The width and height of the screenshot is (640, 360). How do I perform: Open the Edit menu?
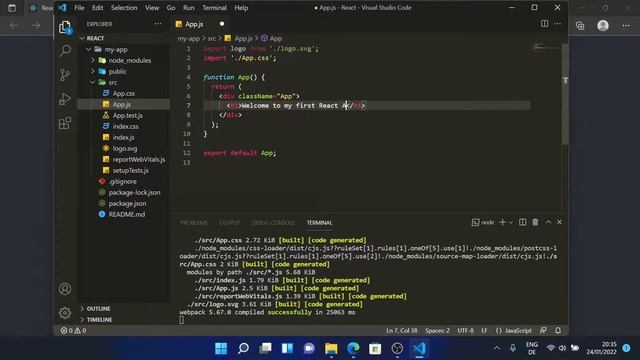point(97,7)
